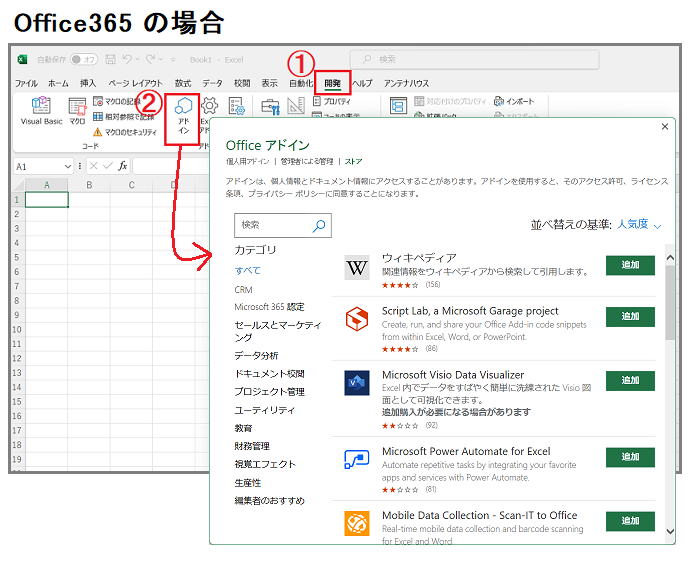
Task: Click the Wikipedia add-in icon
Action: [357, 267]
